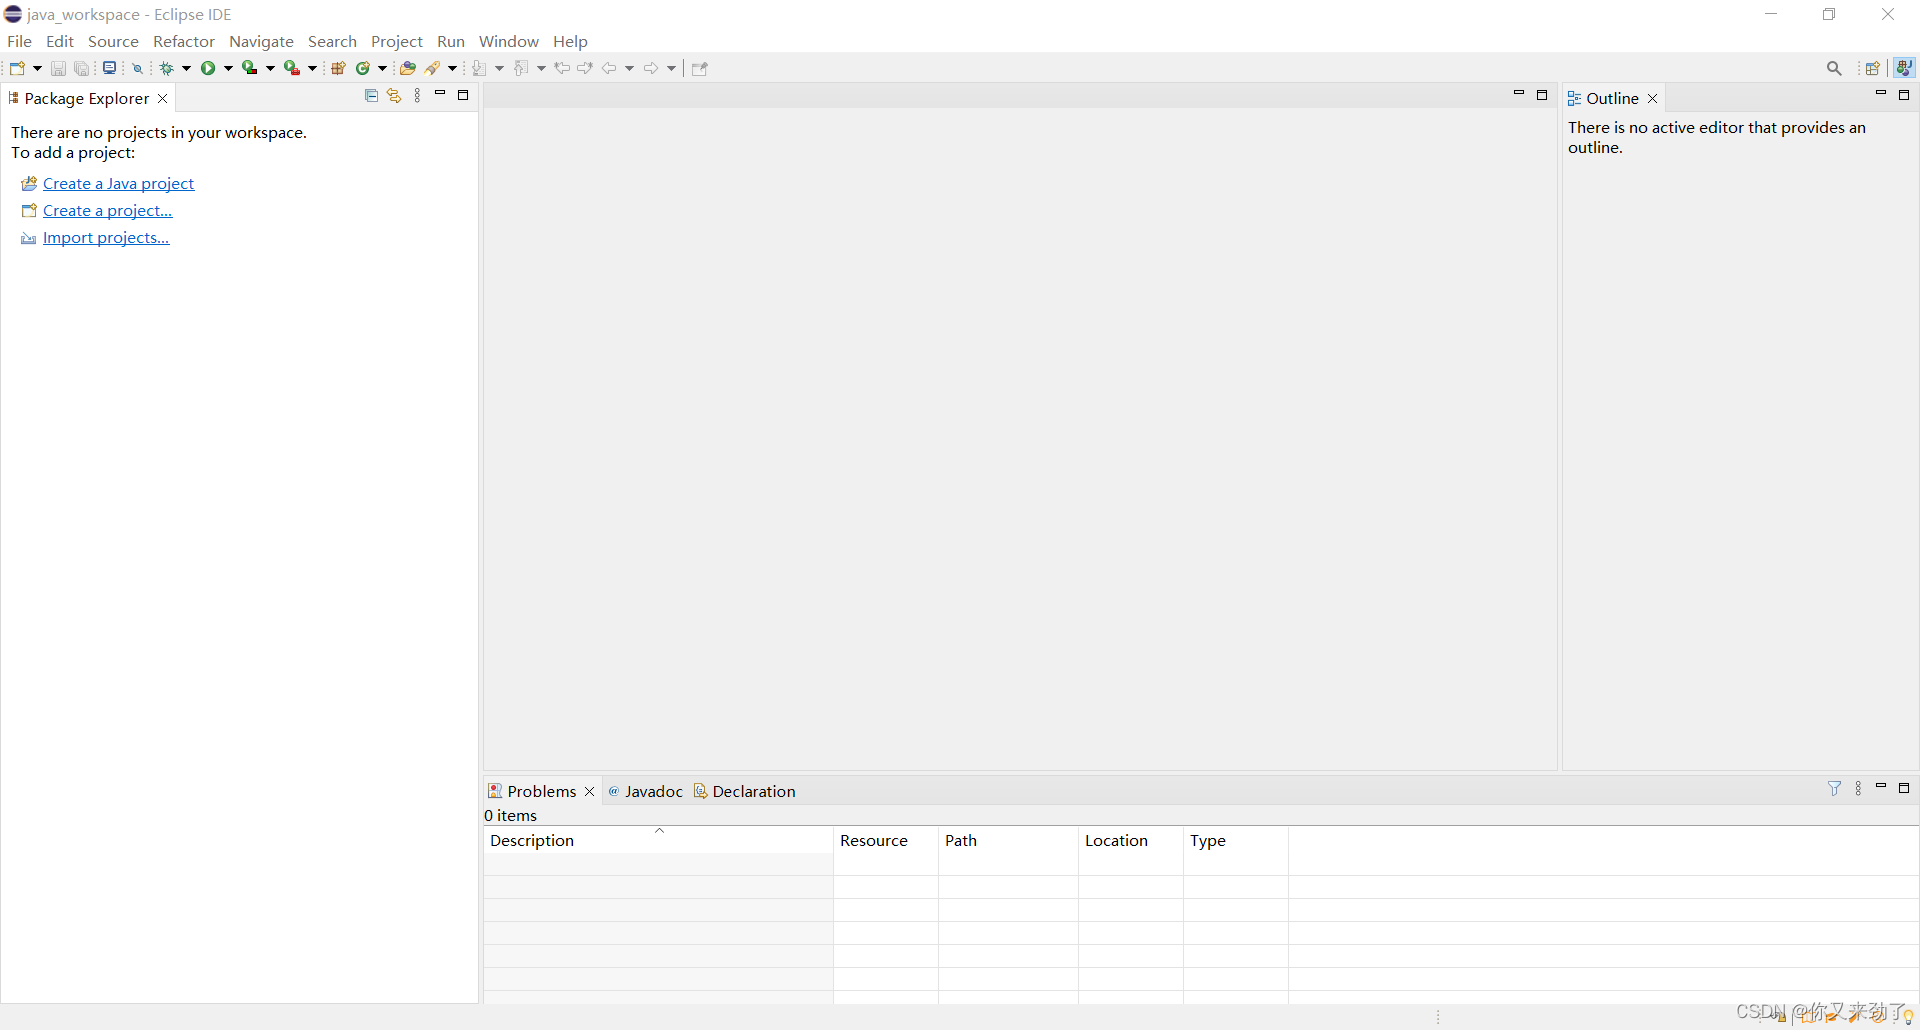Minimize the Package Explorer panel
This screenshot has height=1030, width=1920.
(x=440, y=94)
